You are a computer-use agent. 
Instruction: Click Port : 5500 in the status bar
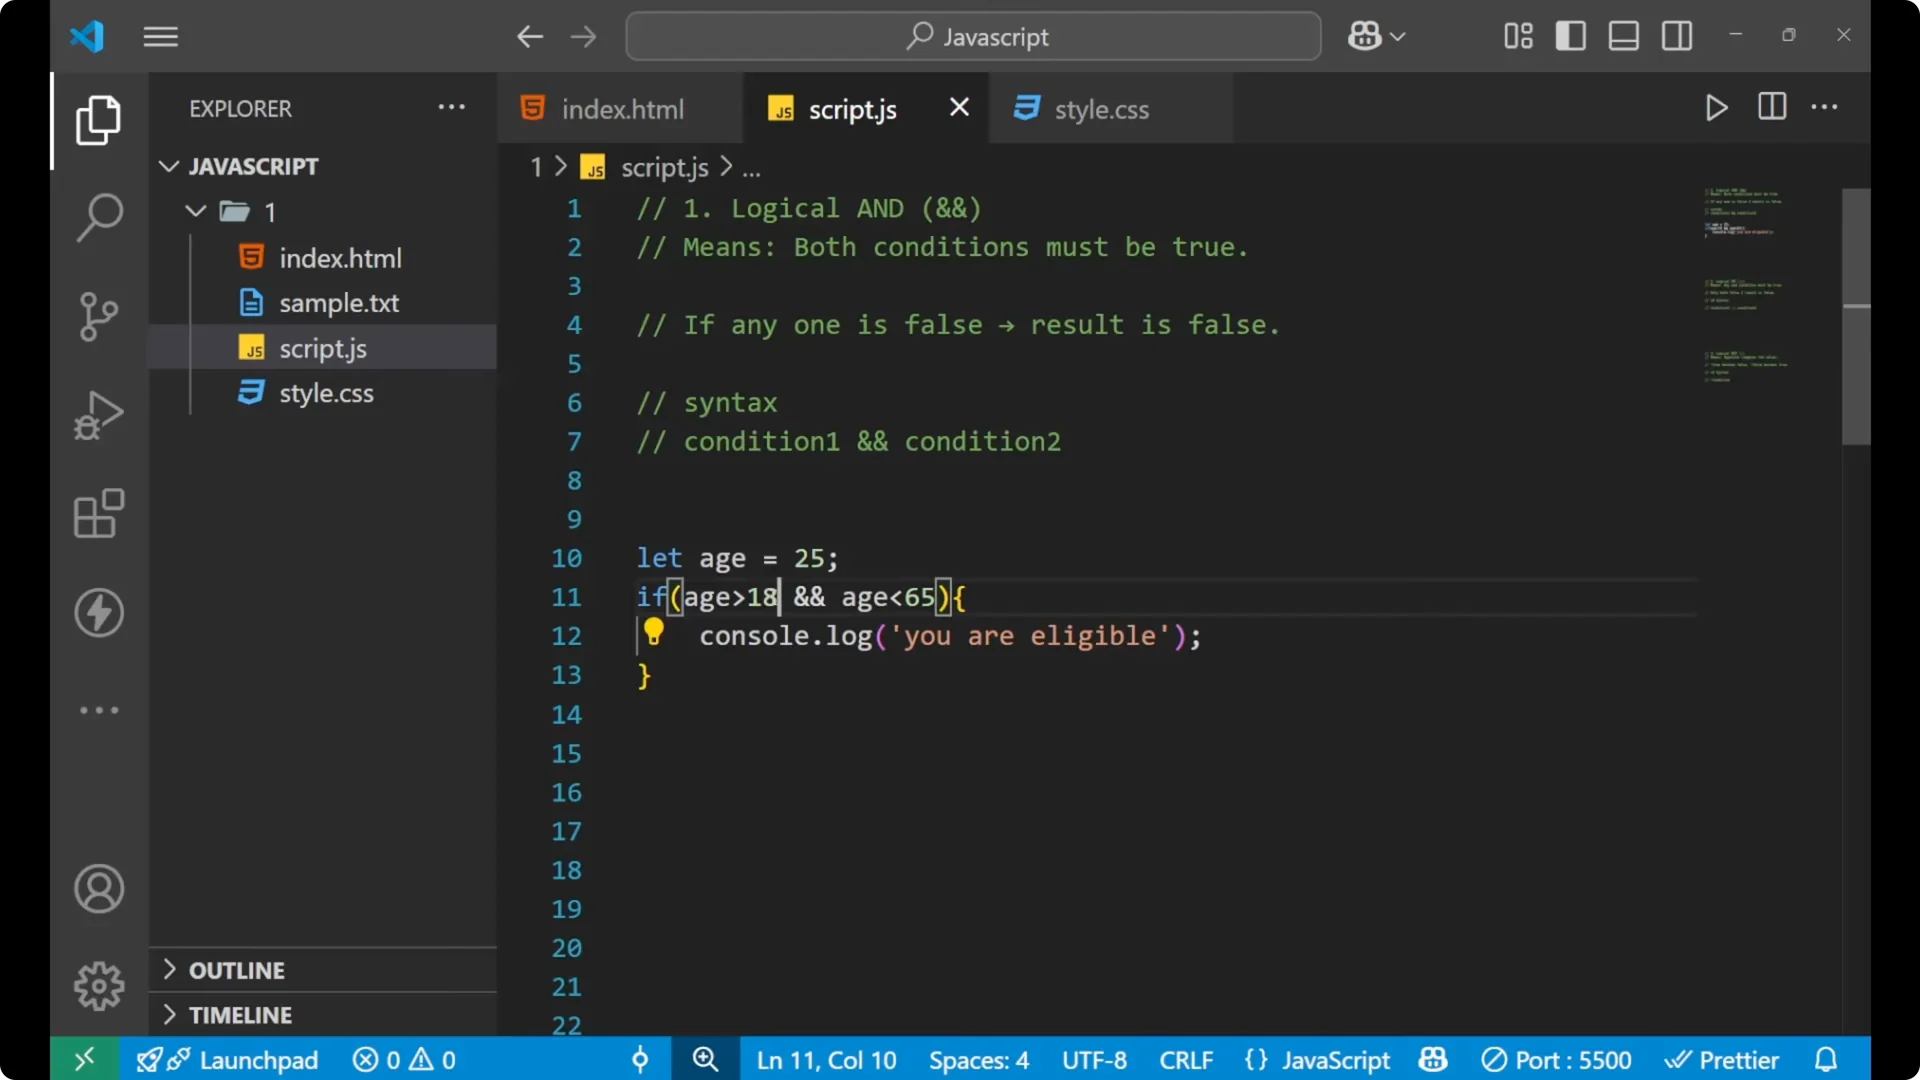coord(1555,1059)
